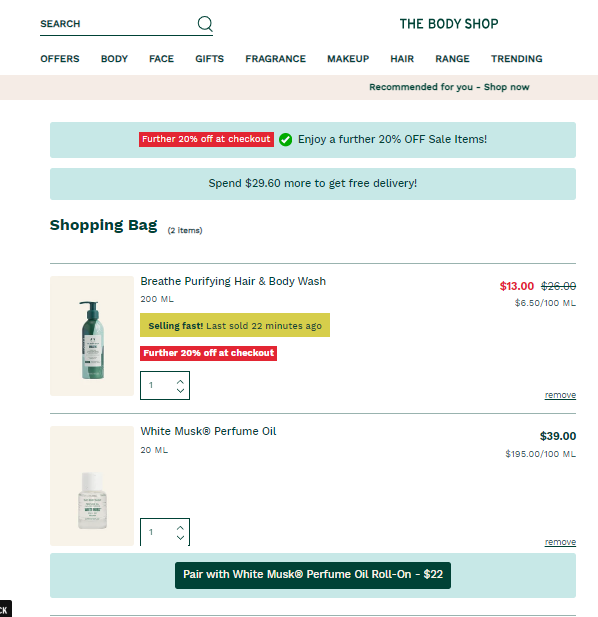This screenshot has width=598, height=617.
Task: Select the GIFTS navigation item
Action: (x=209, y=59)
